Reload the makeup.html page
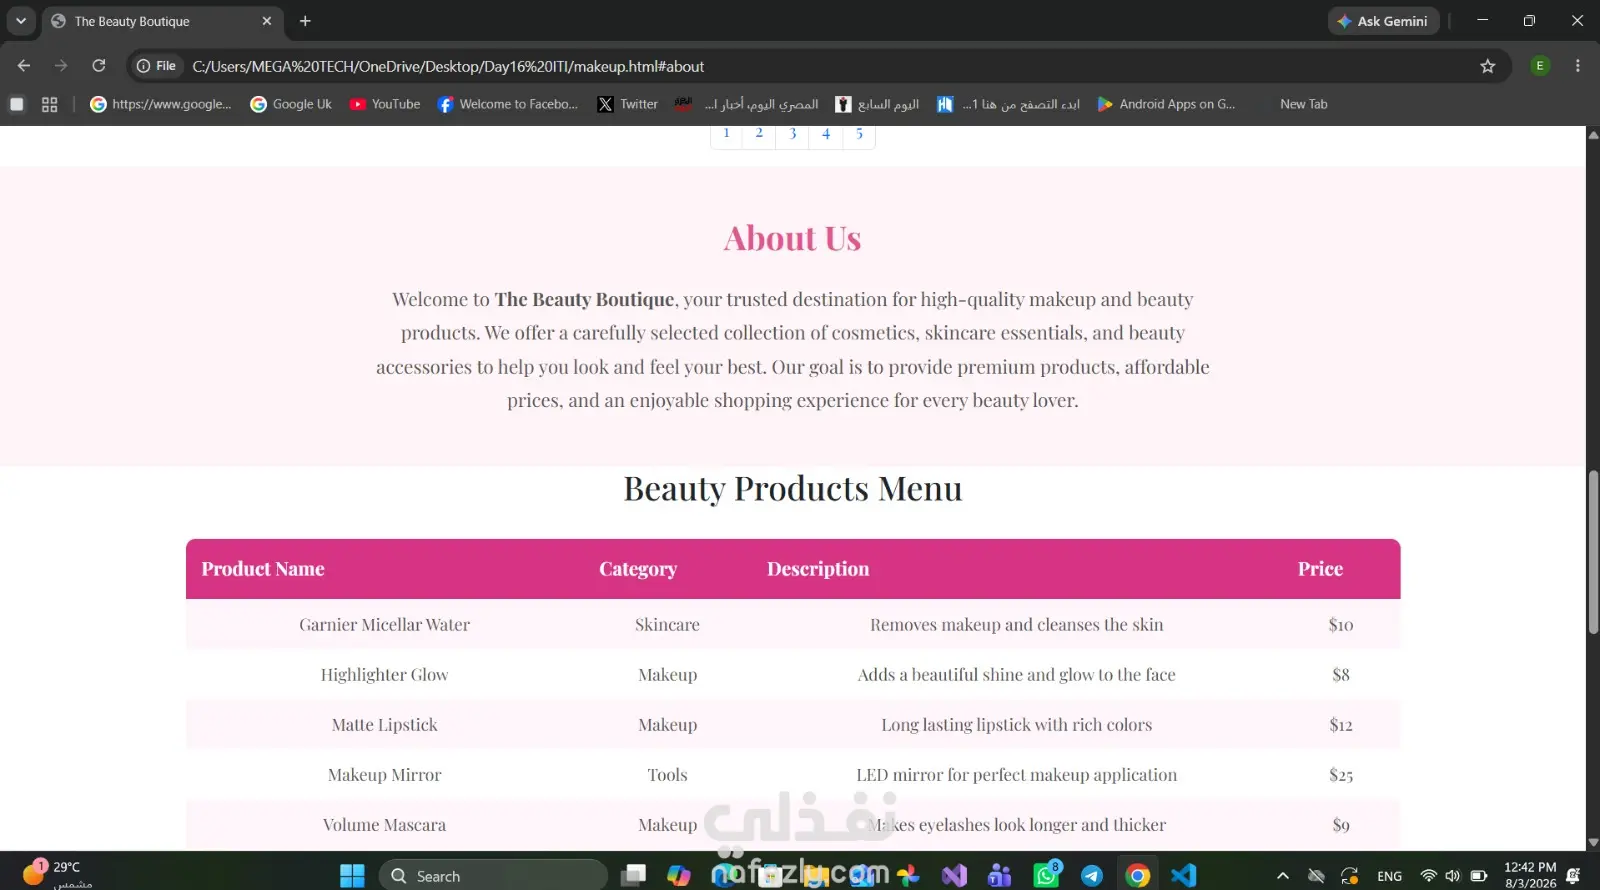This screenshot has width=1600, height=890. [x=99, y=66]
